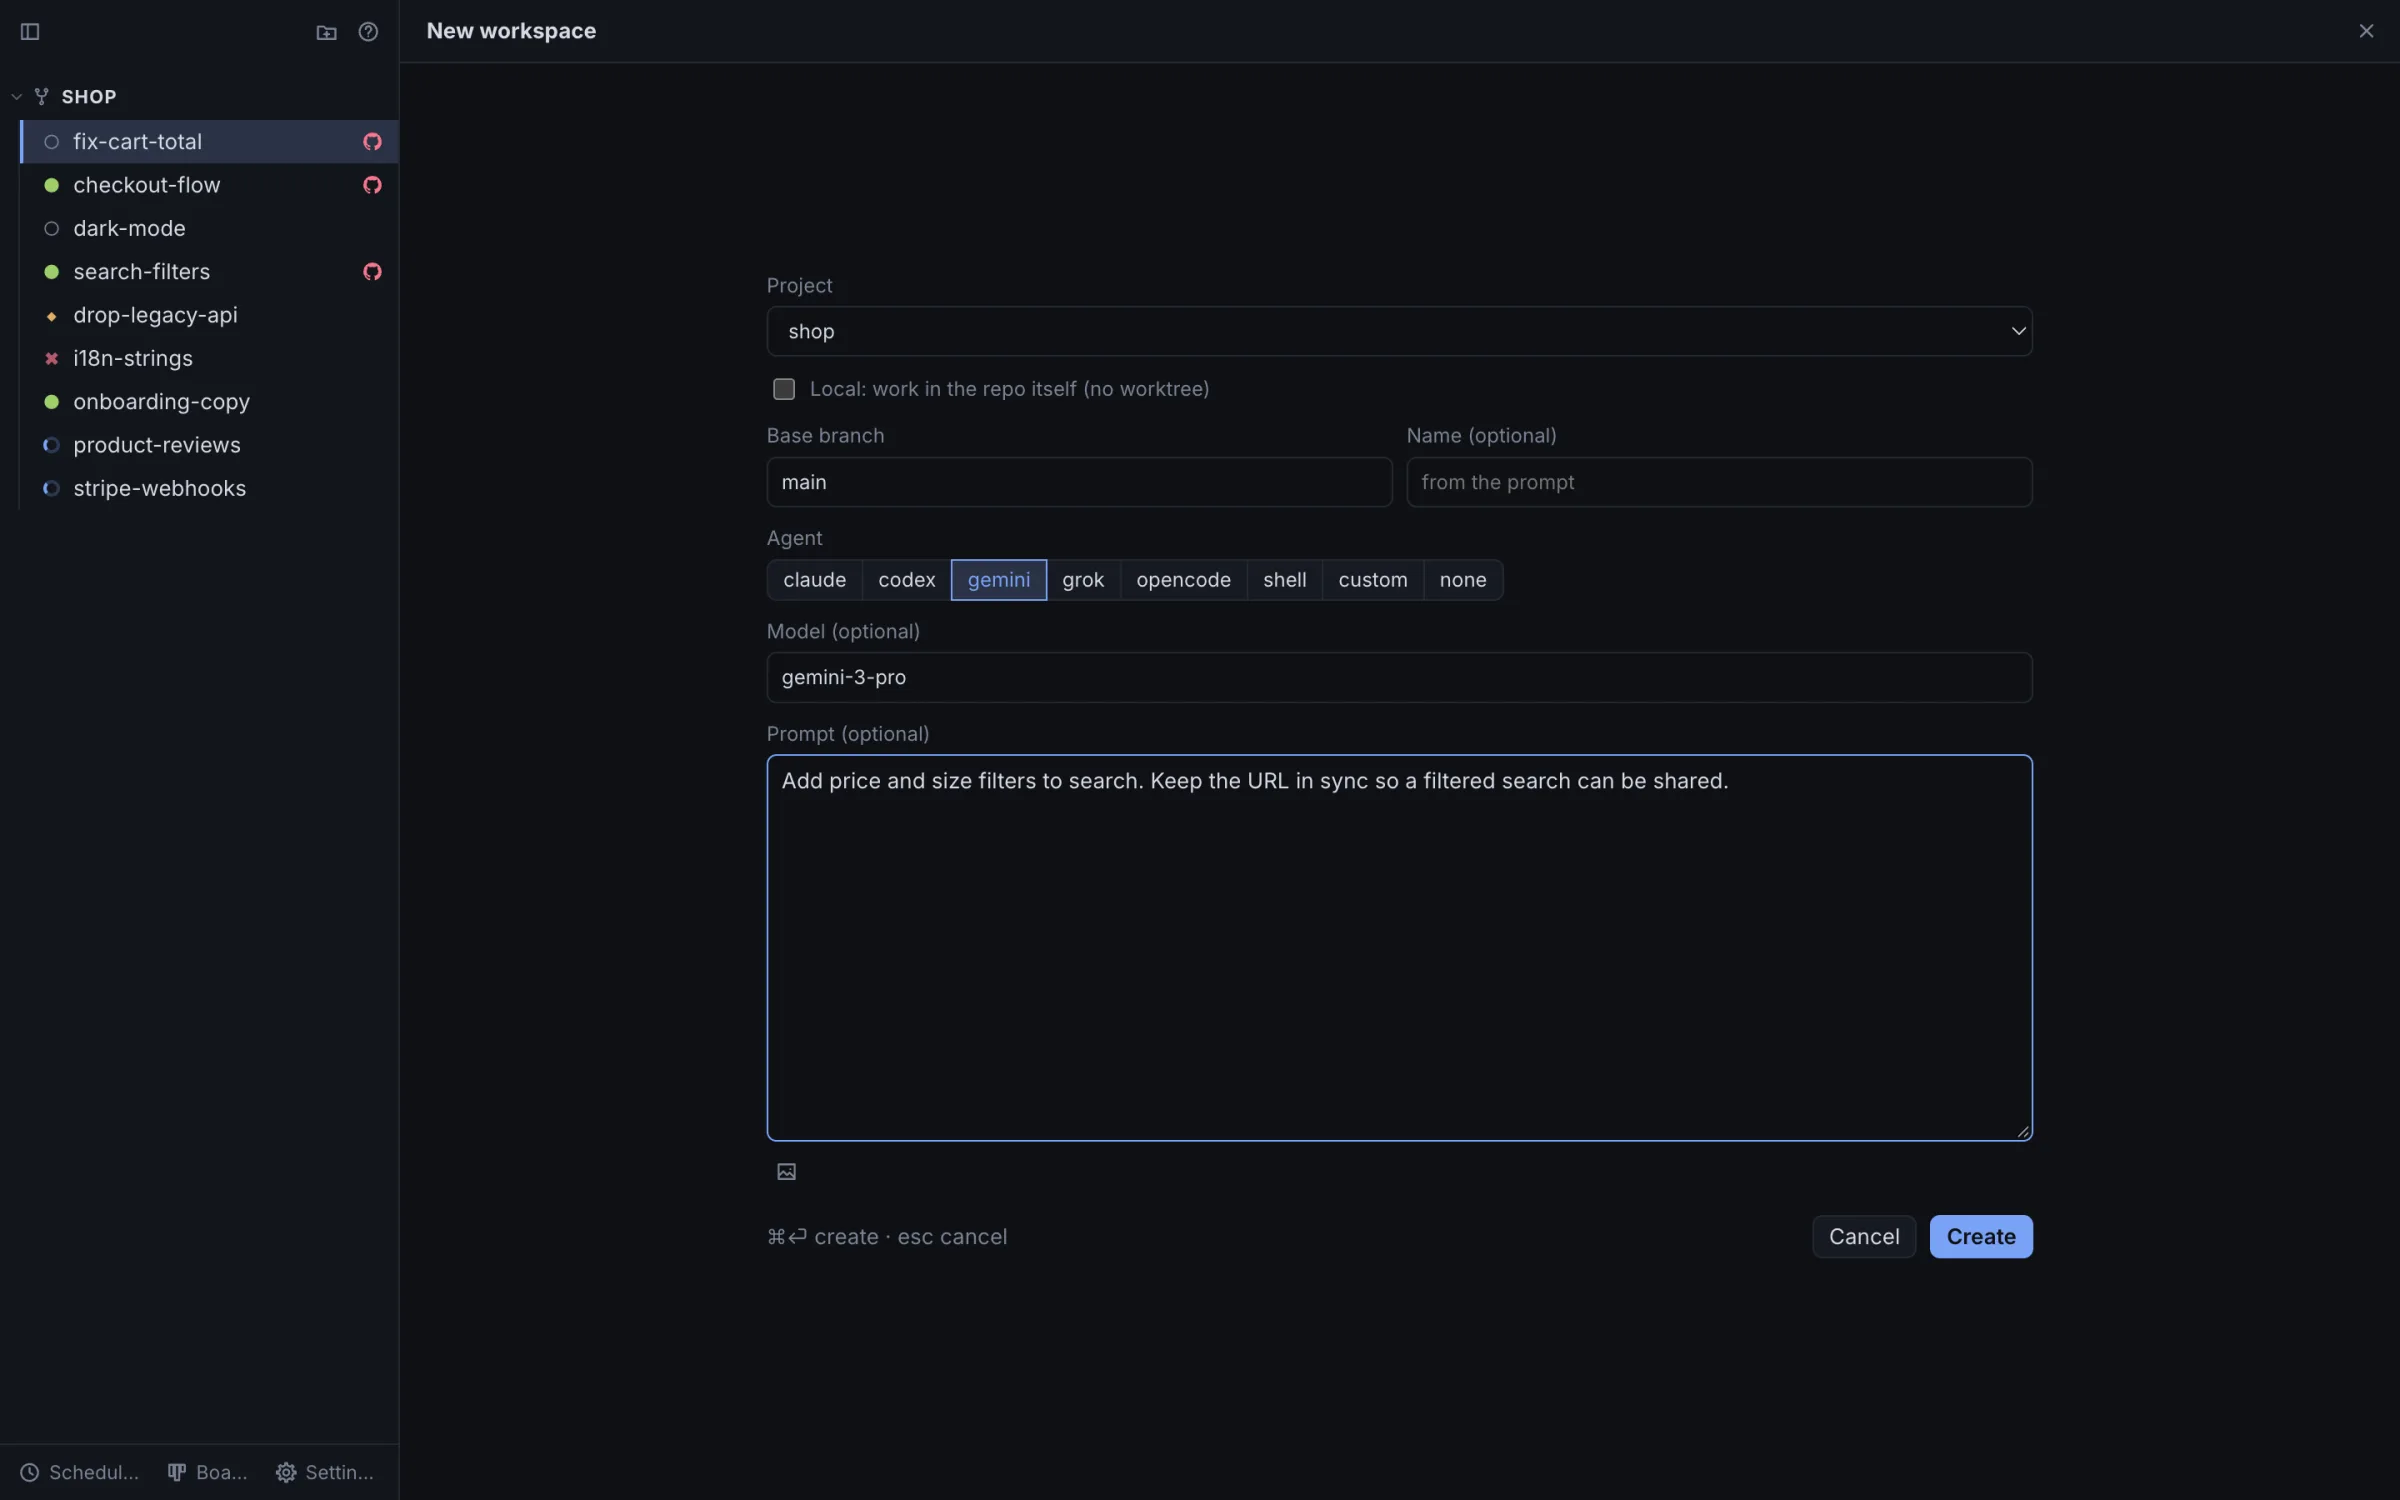Screen dimensions: 2400x1500
Task: Select the claude agent option
Action: point(814,580)
